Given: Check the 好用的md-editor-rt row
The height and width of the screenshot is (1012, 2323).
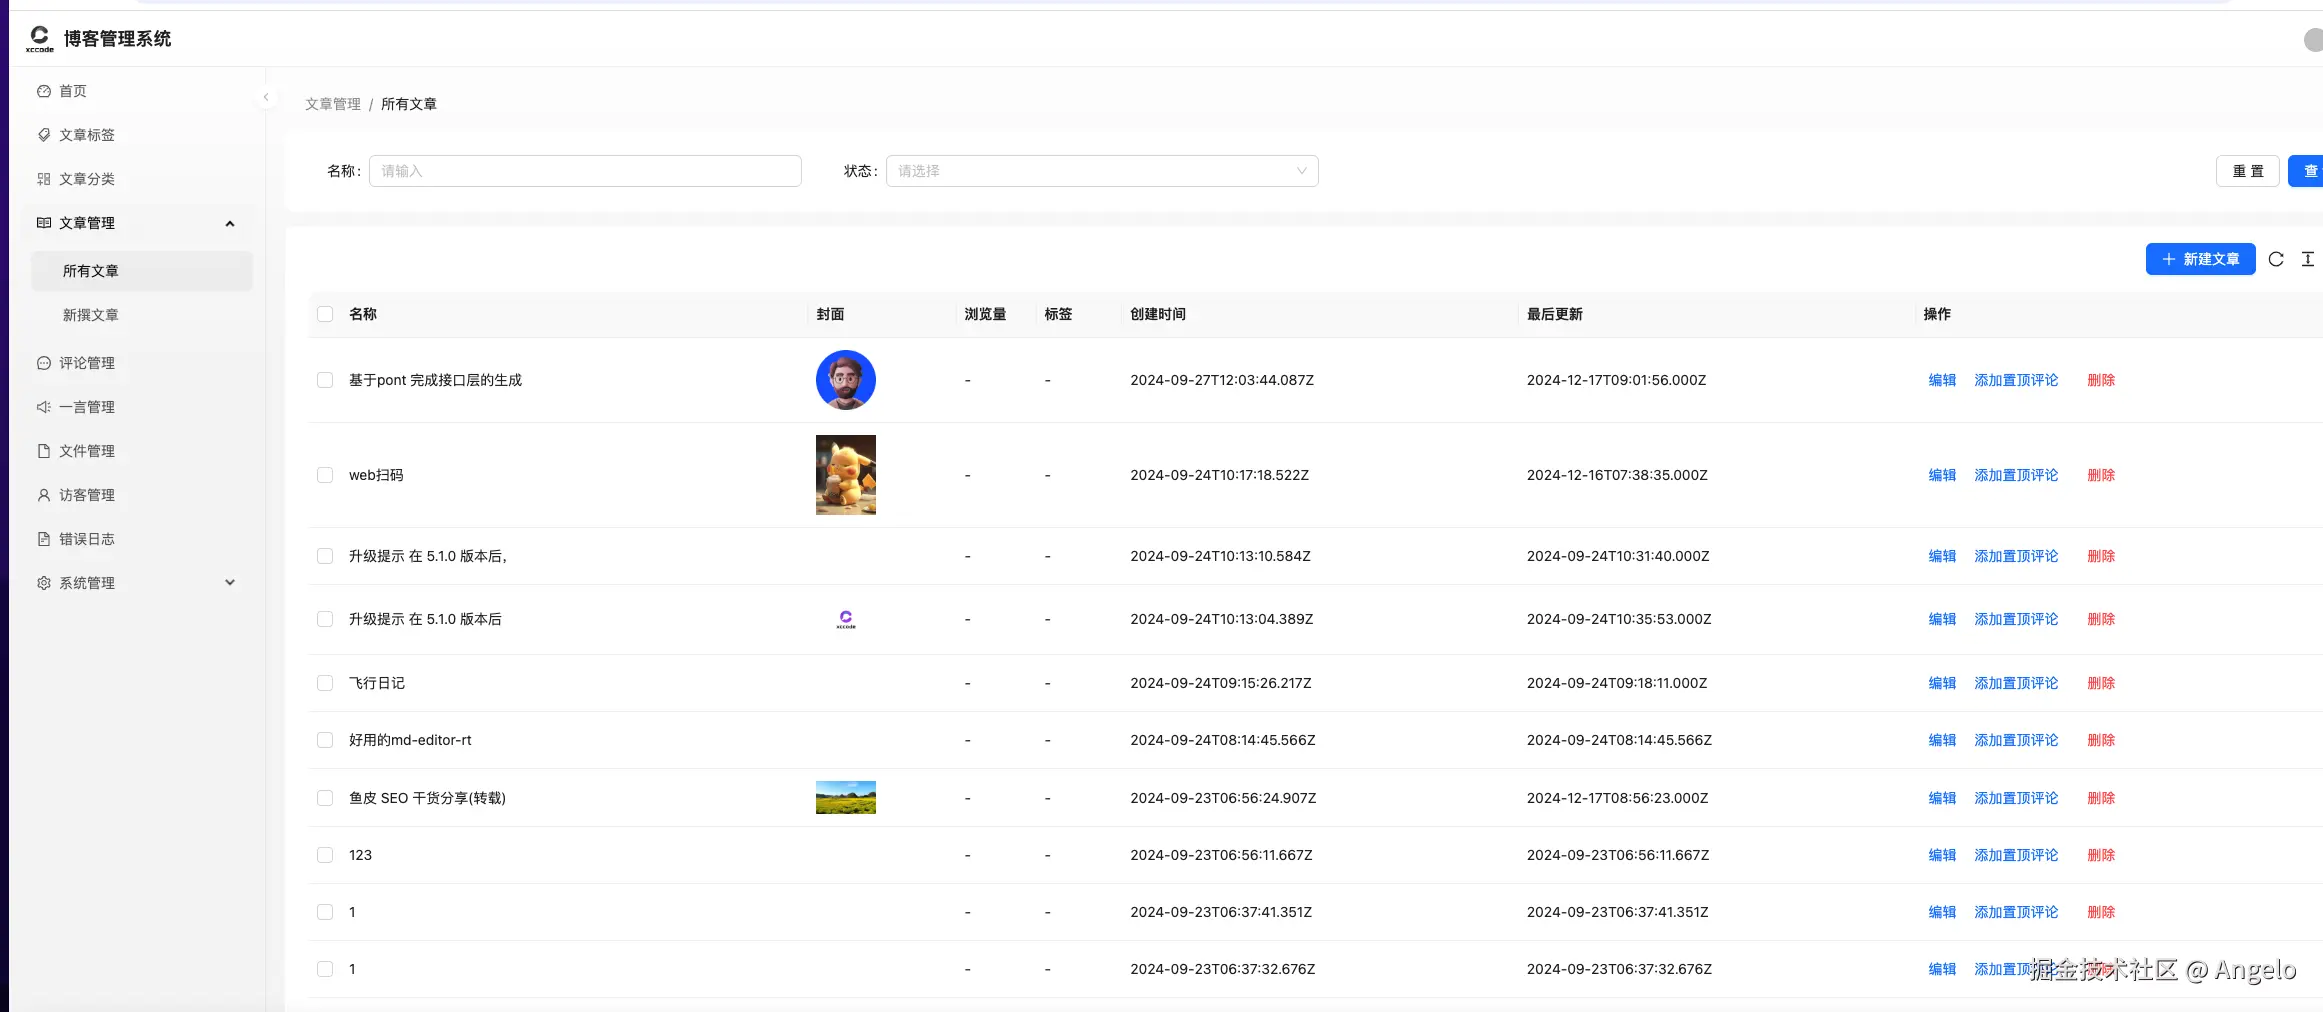Looking at the screenshot, I should (x=325, y=740).
